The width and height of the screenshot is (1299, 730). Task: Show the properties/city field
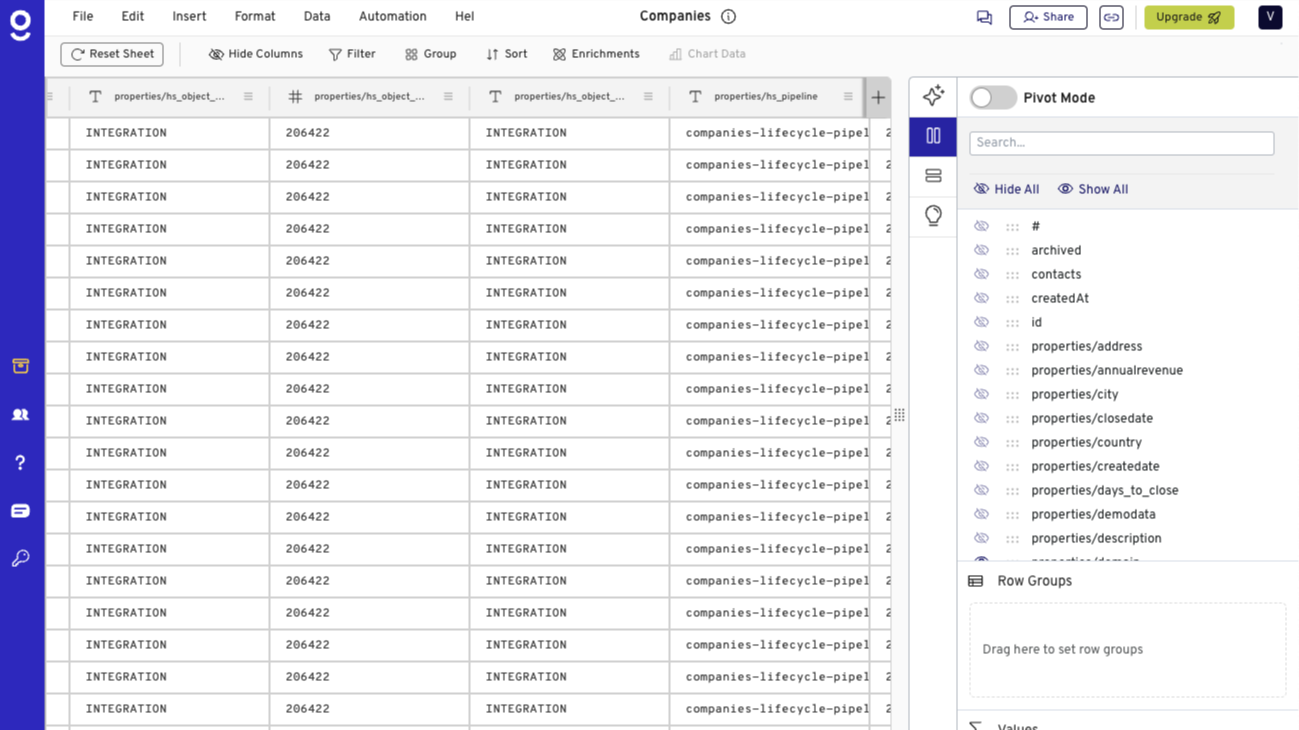pyautogui.click(x=981, y=394)
